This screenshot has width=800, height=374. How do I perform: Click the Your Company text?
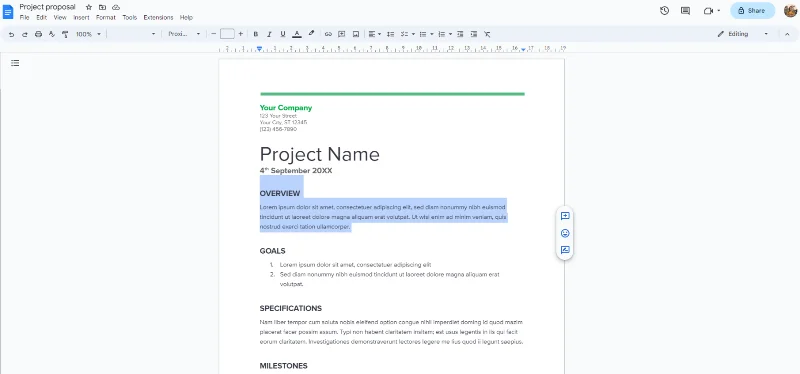[286, 108]
